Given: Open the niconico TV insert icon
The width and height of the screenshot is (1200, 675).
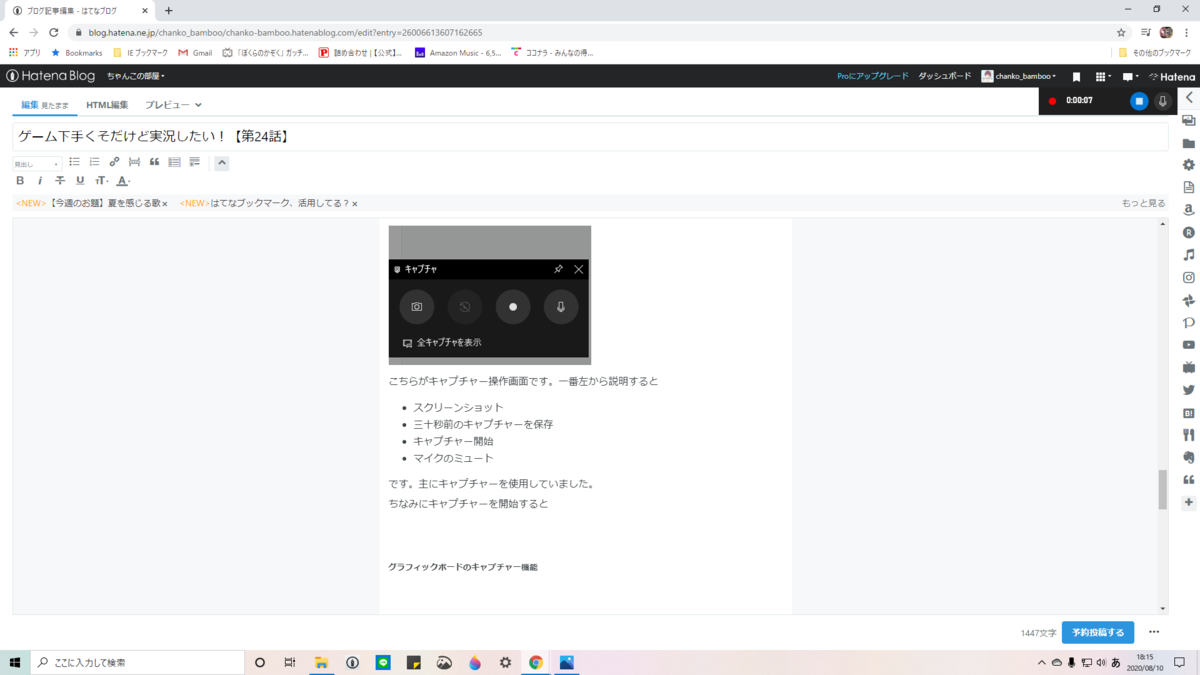Looking at the screenshot, I should (x=1189, y=367).
